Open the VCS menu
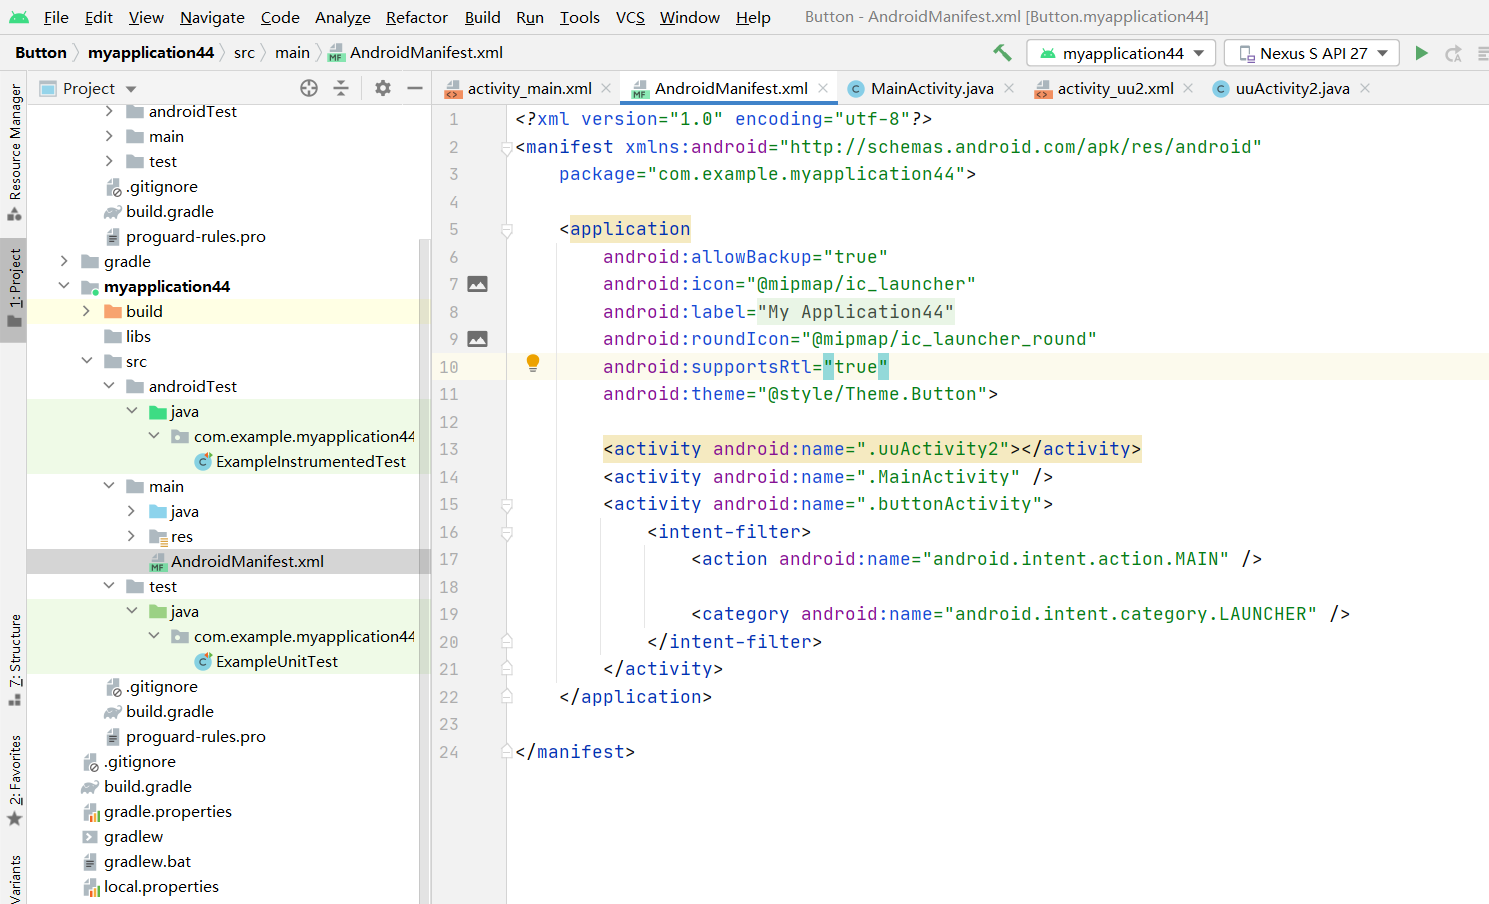 [630, 17]
